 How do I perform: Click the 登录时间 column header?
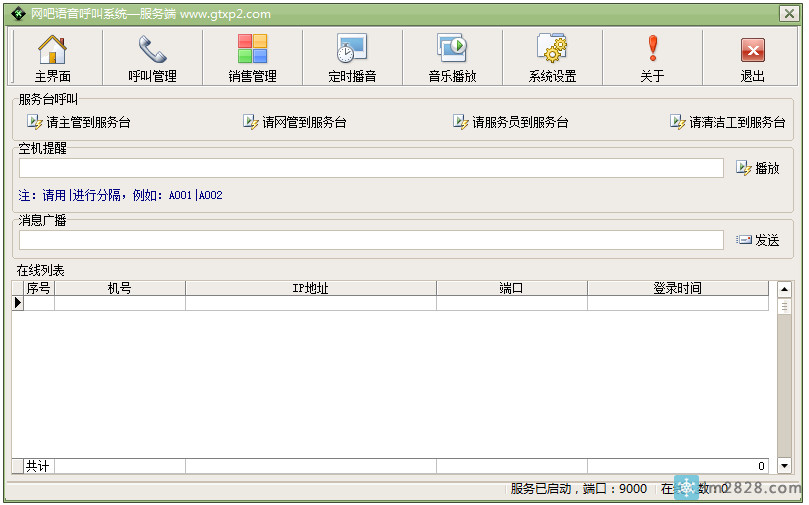677,288
